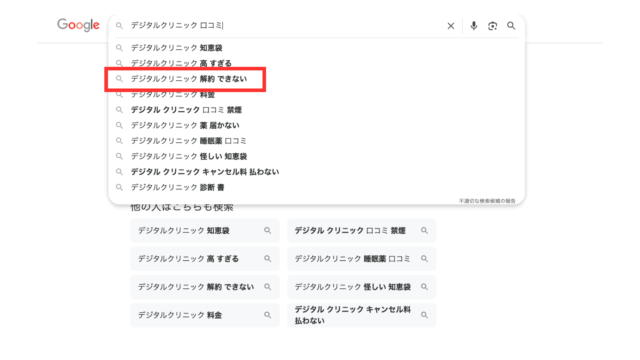Screen dimensions: 640x360
Task: Choose autocomplete suggestion デジタル クリニック 口コミ 禁煙
Action: point(317,110)
